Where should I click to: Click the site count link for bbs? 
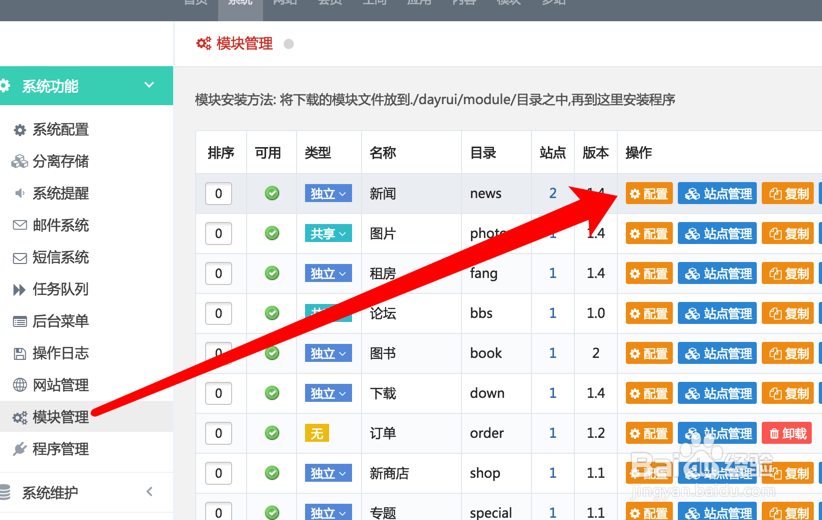553,313
